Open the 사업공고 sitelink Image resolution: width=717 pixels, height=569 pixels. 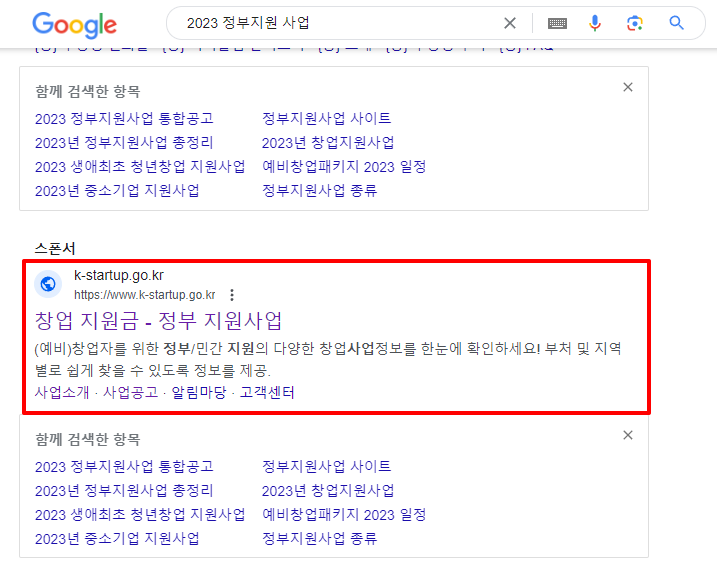tap(130, 392)
